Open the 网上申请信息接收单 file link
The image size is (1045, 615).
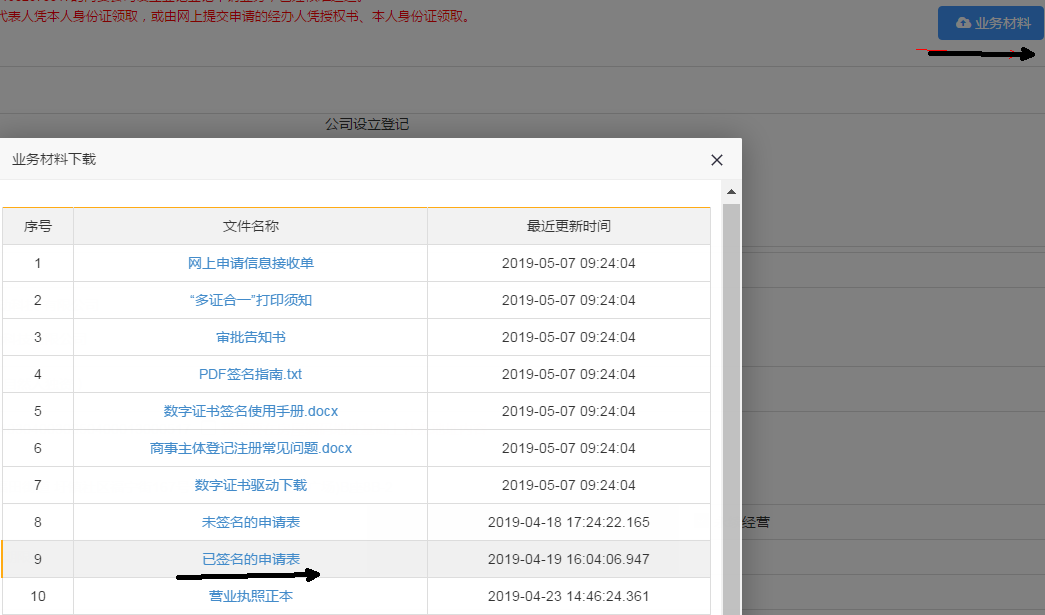pos(251,264)
